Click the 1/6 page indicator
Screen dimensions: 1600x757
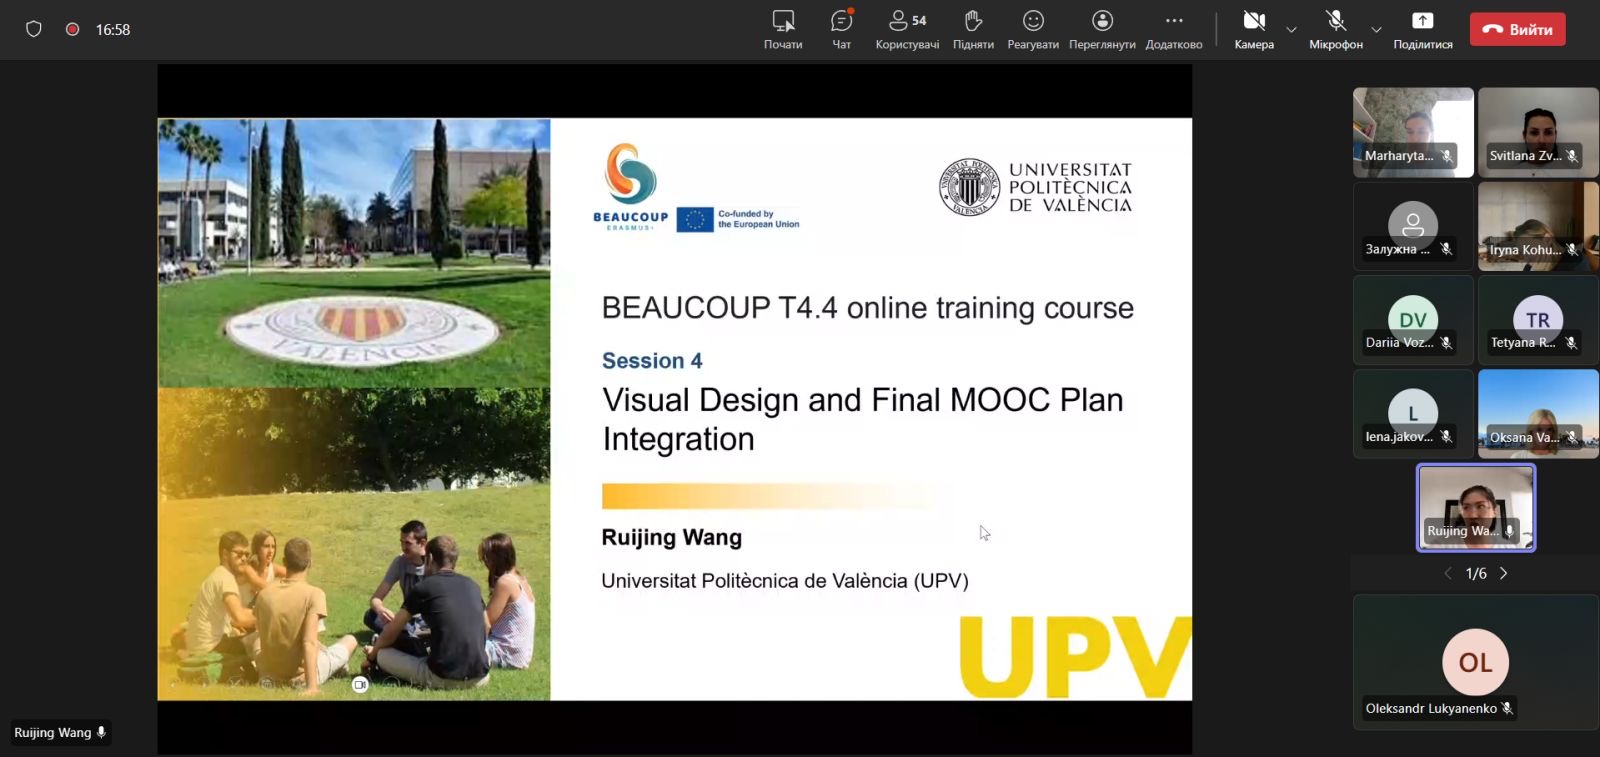[x=1476, y=573]
